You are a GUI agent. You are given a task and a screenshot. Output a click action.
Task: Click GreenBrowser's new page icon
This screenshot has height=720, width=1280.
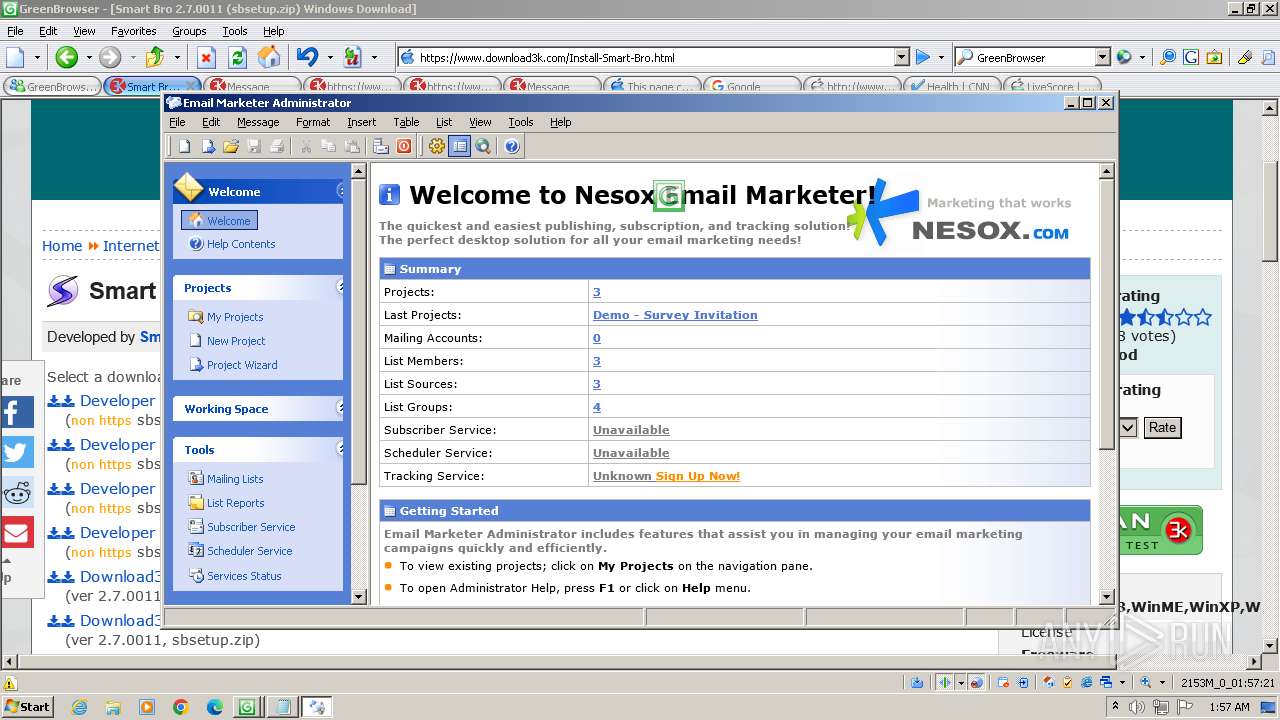tap(16, 57)
